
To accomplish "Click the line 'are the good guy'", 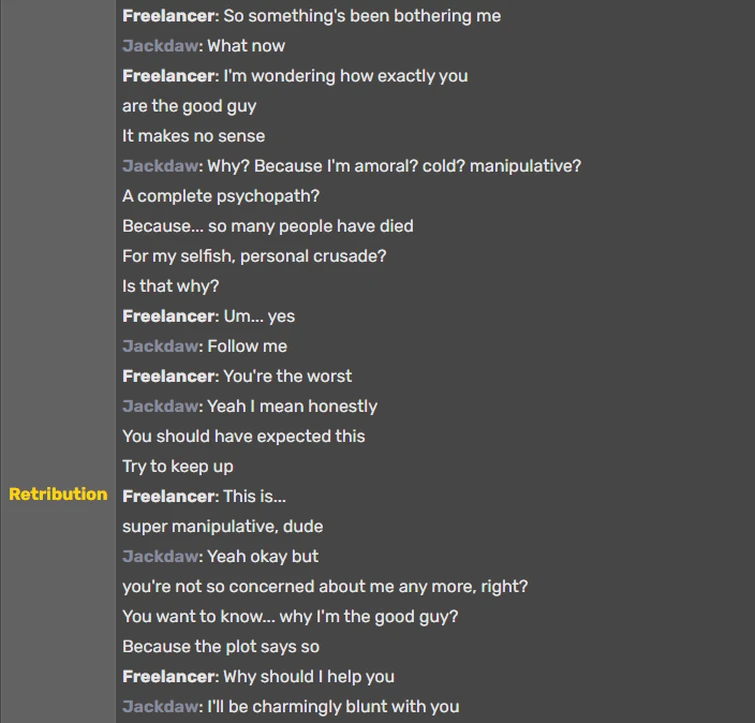I will coord(189,106).
